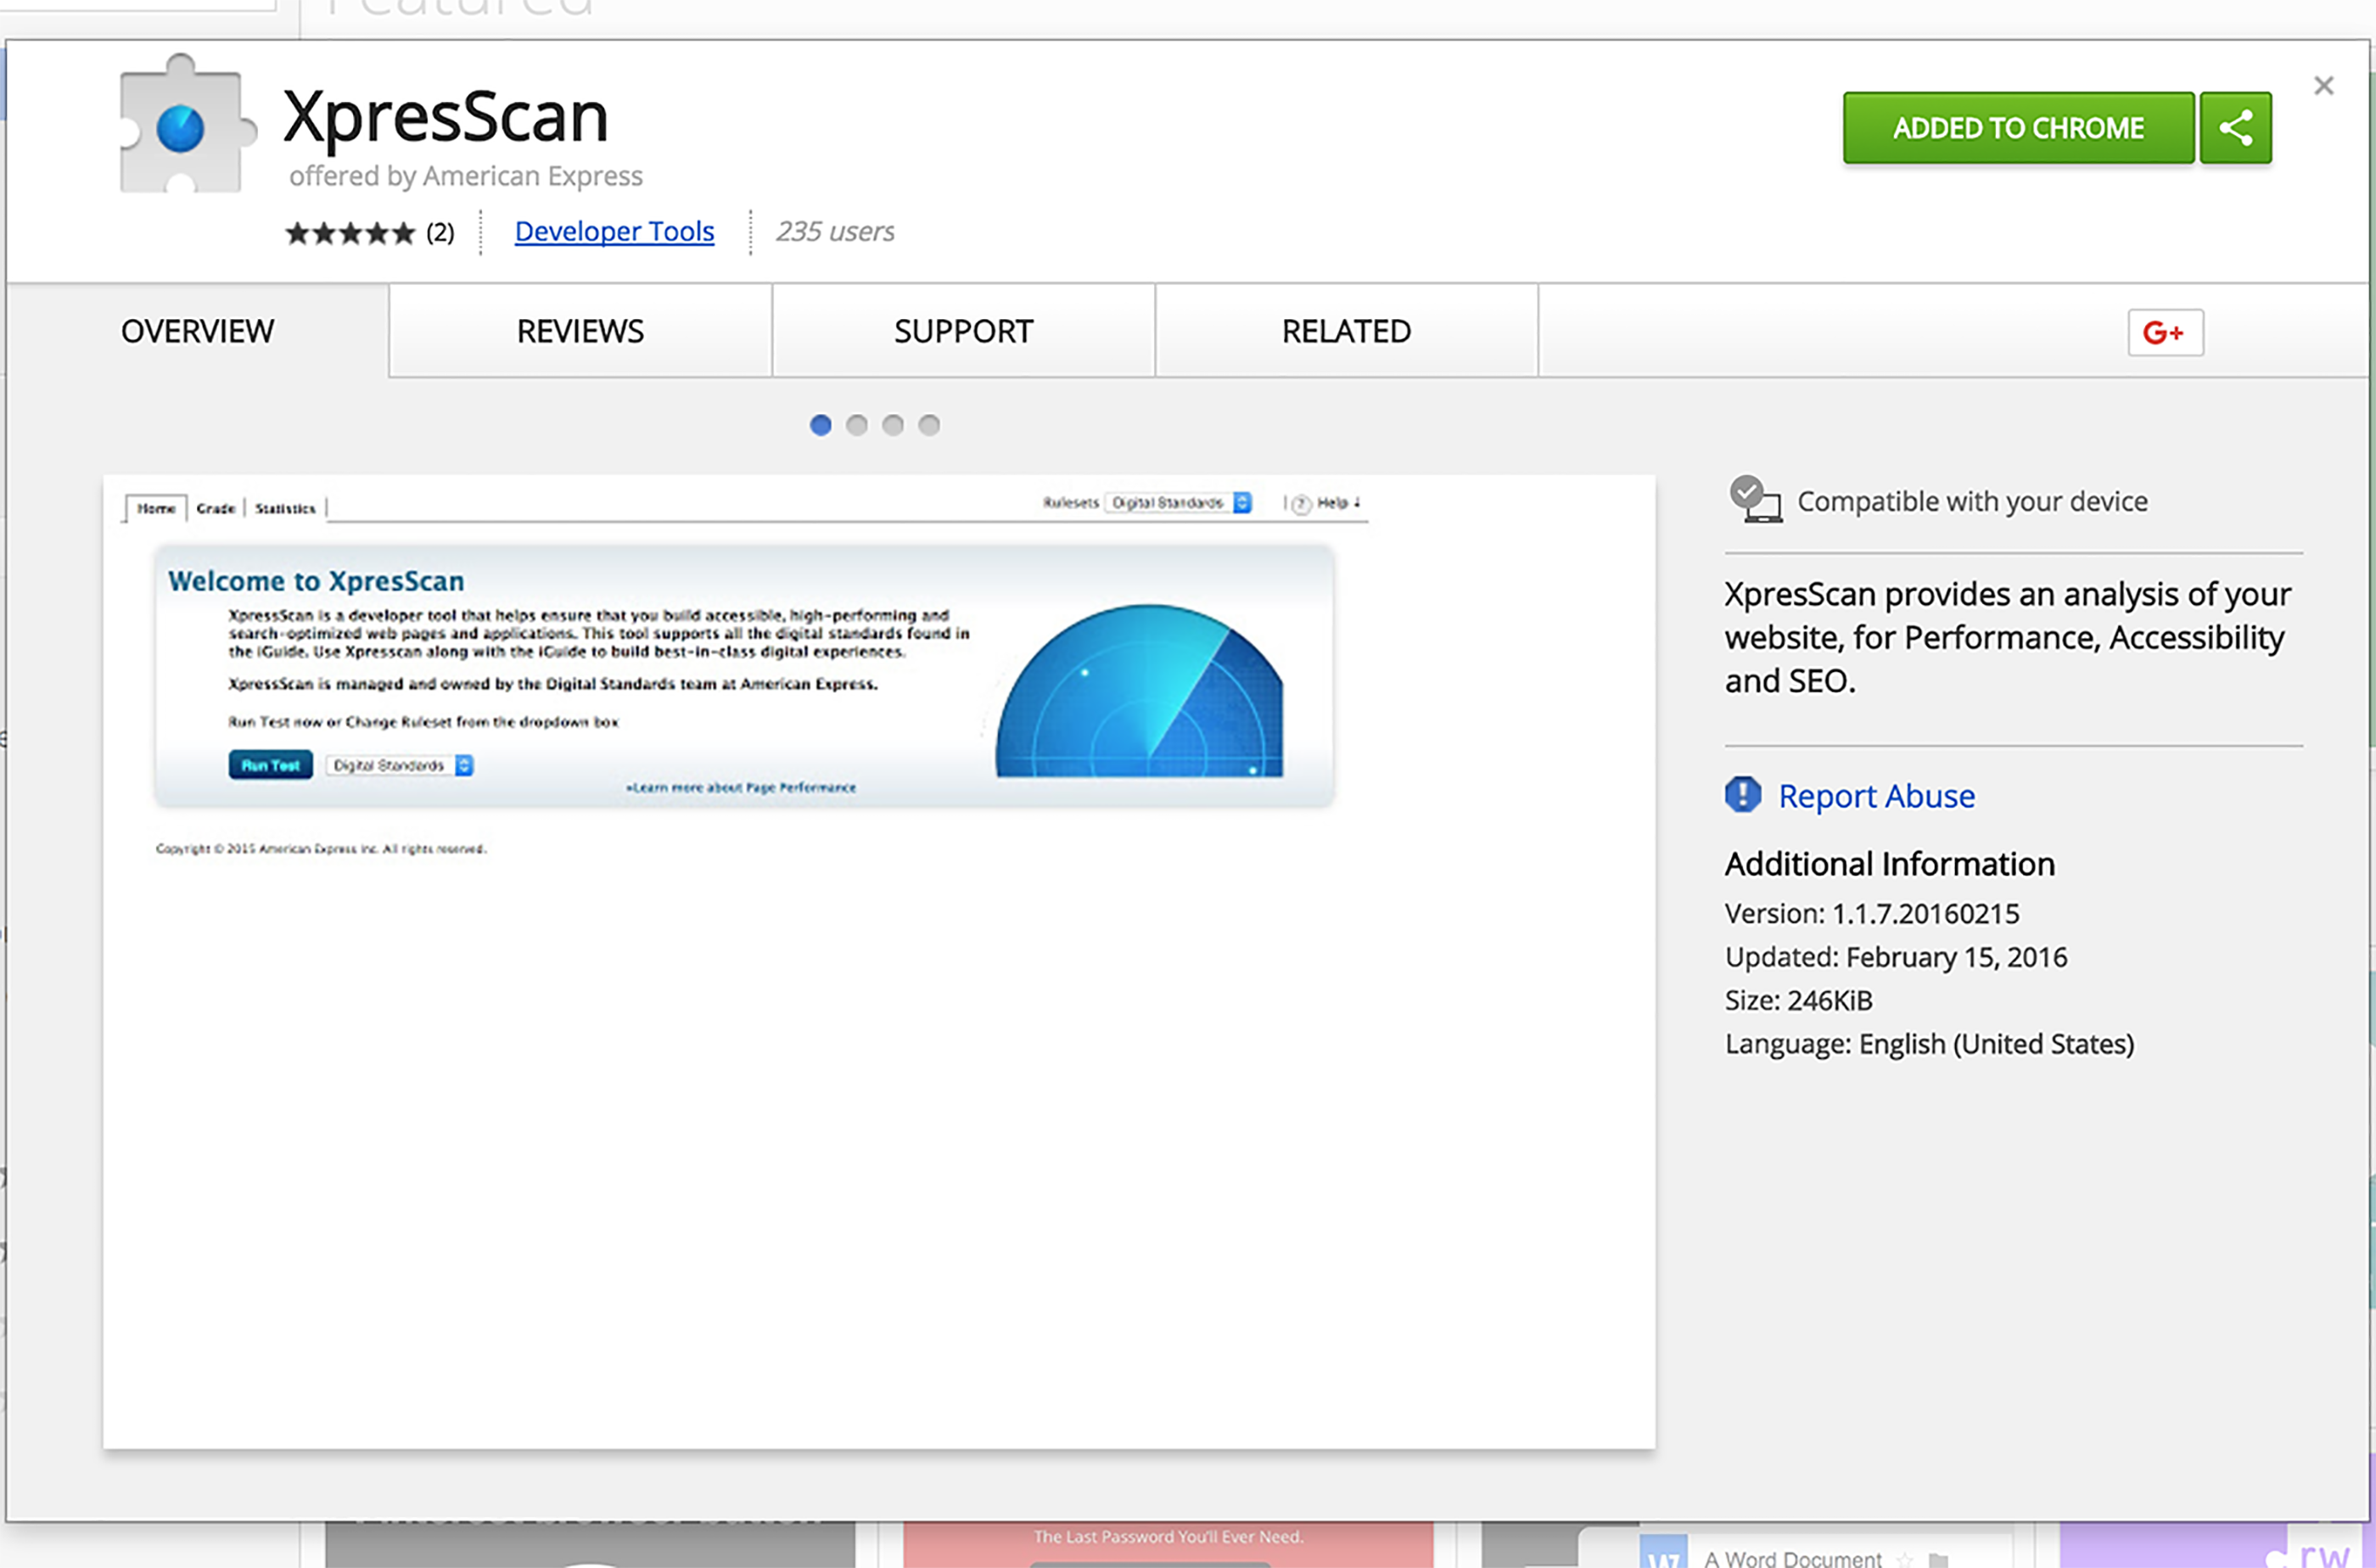Viewport: 2376px width, 1568px height.
Task: Click the 'Size: 246KiB' line
Action: (1799, 1000)
